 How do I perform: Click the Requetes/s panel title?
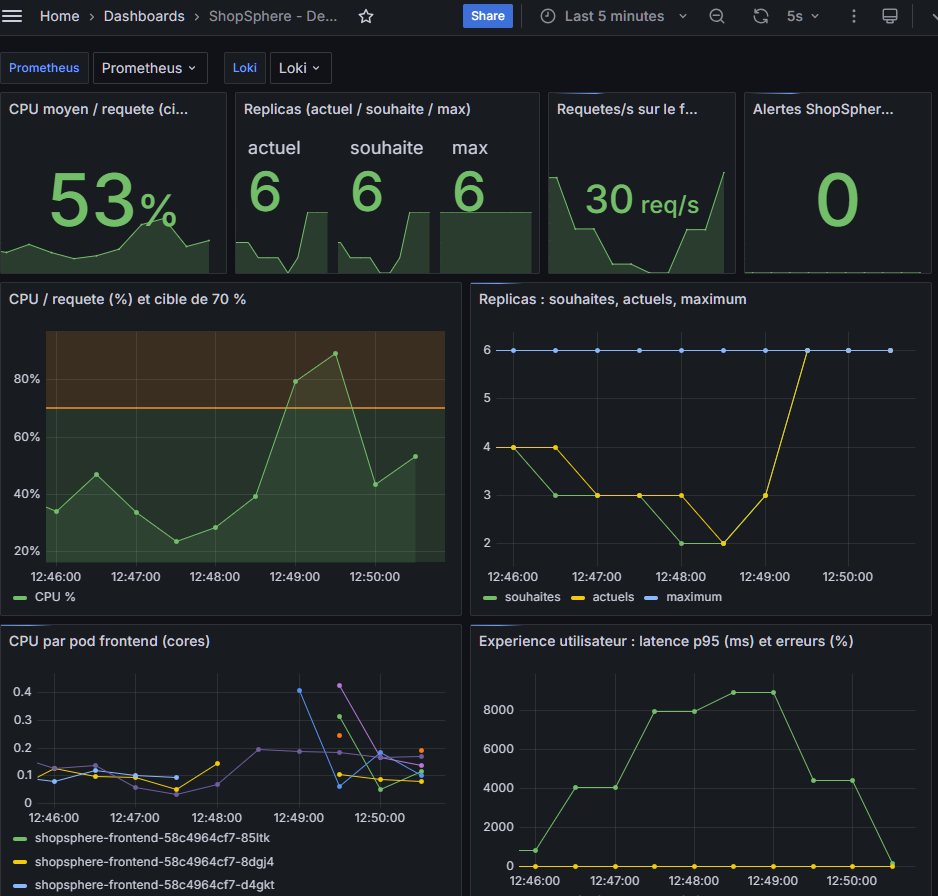pyautogui.click(x=627, y=109)
